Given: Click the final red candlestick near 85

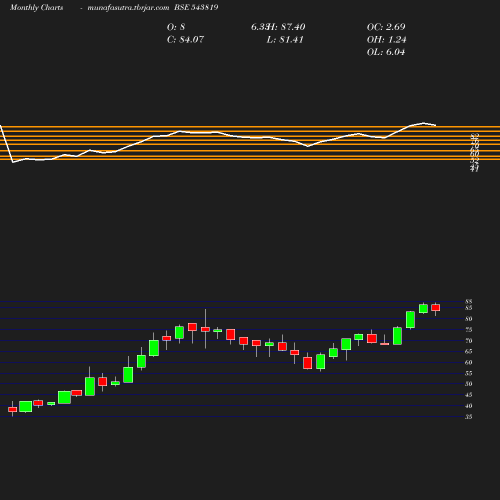Looking at the screenshot, I should (436, 308).
